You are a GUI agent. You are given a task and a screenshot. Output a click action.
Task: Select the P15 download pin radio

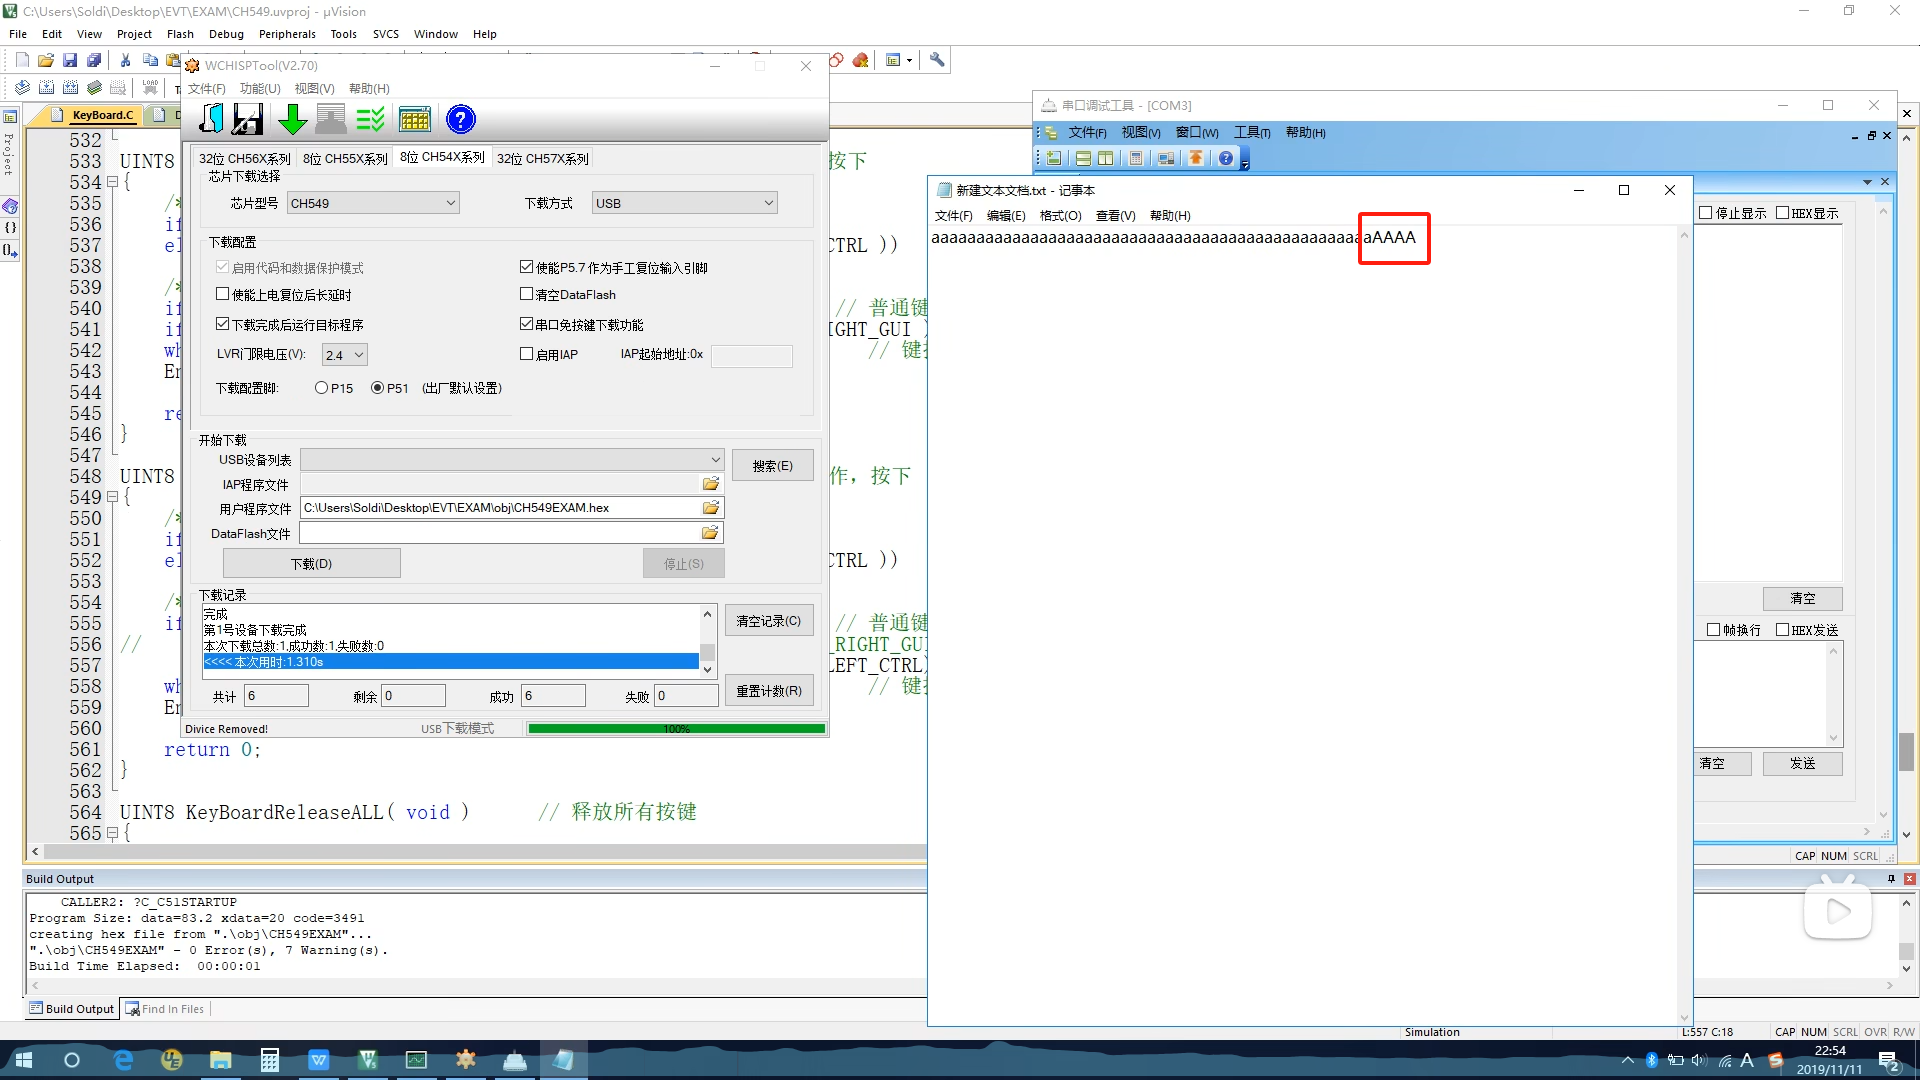click(x=321, y=388)
